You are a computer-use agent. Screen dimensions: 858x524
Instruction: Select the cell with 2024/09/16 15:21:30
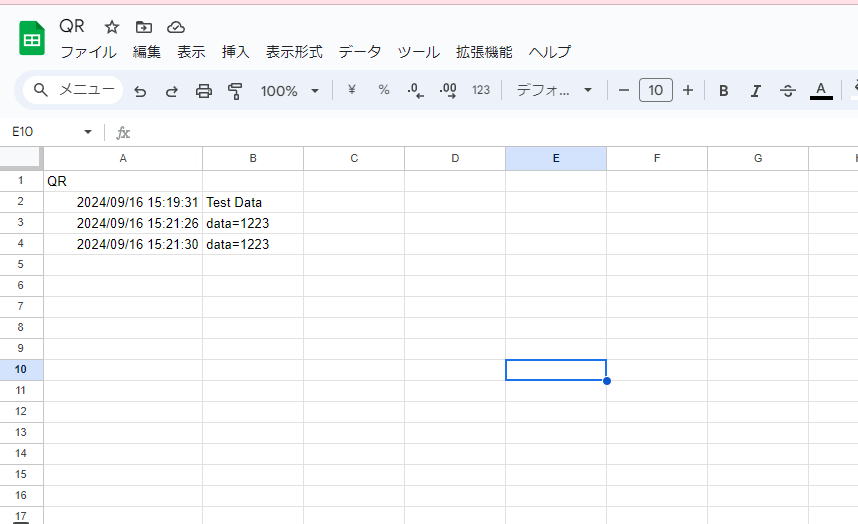[123, 244]
